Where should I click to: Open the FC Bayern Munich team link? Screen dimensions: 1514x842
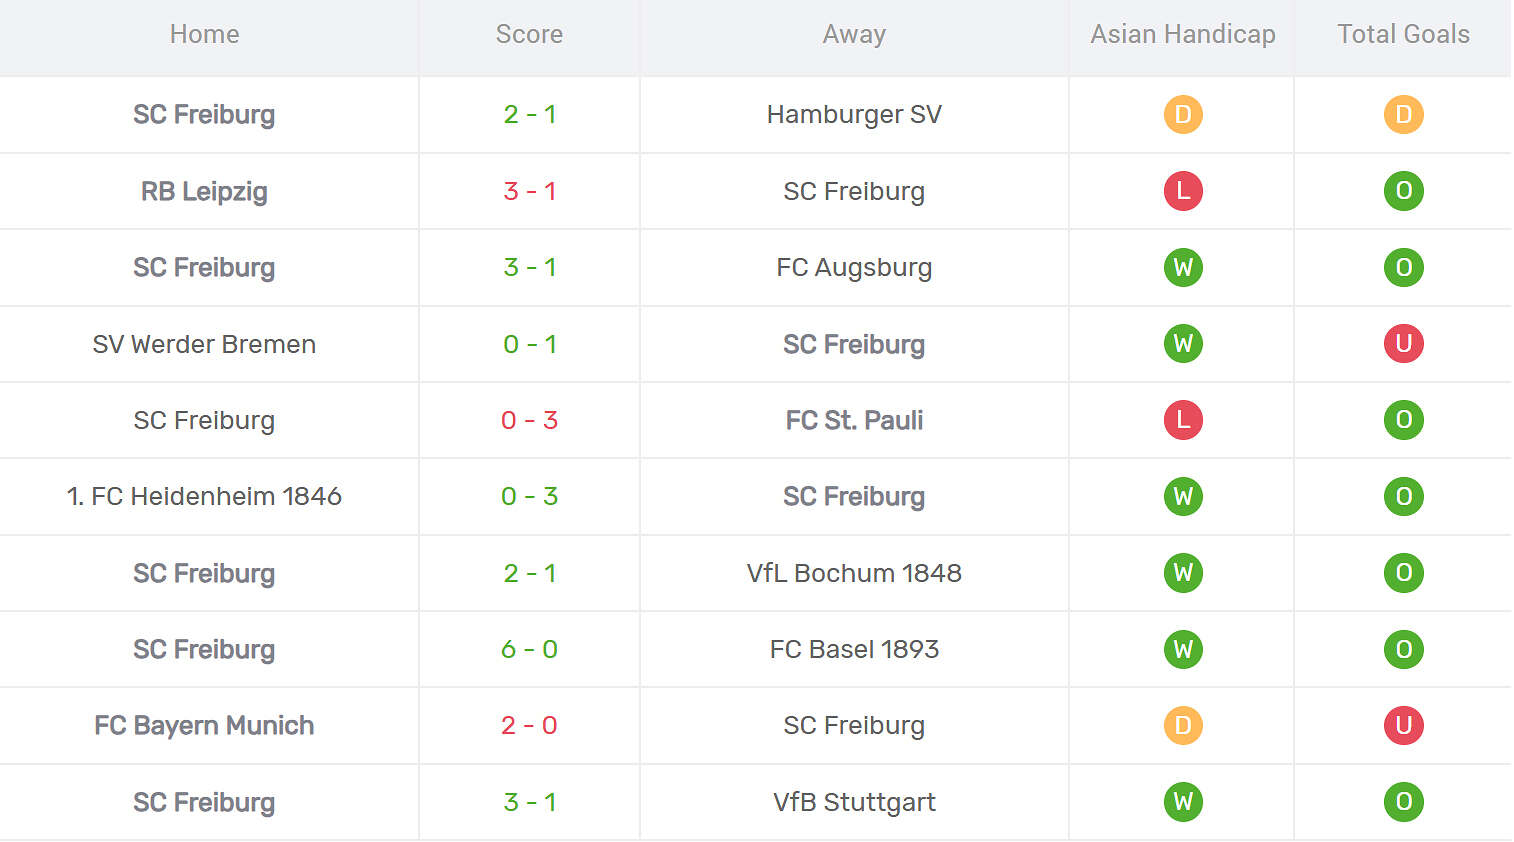click(204, 726)
